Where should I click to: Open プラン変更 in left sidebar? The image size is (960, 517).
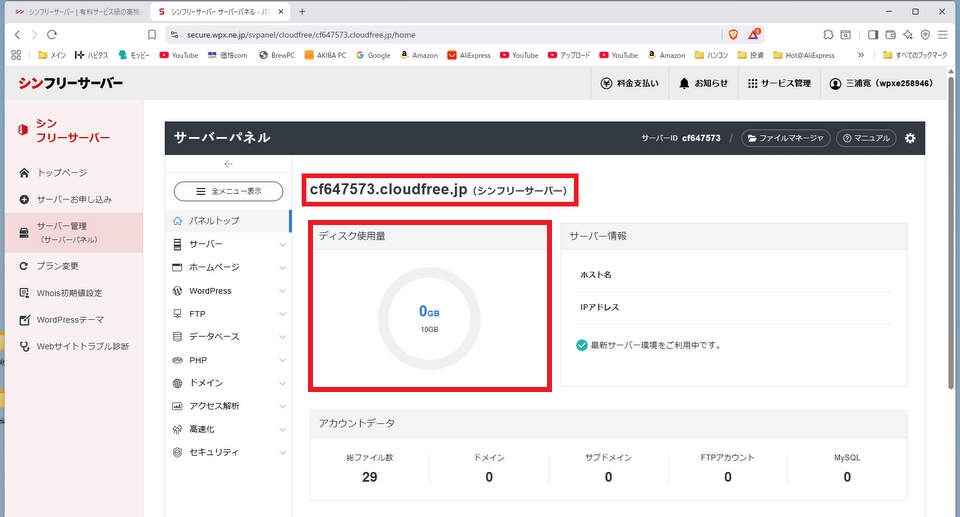pyautogui.click(x=57, y=266)
